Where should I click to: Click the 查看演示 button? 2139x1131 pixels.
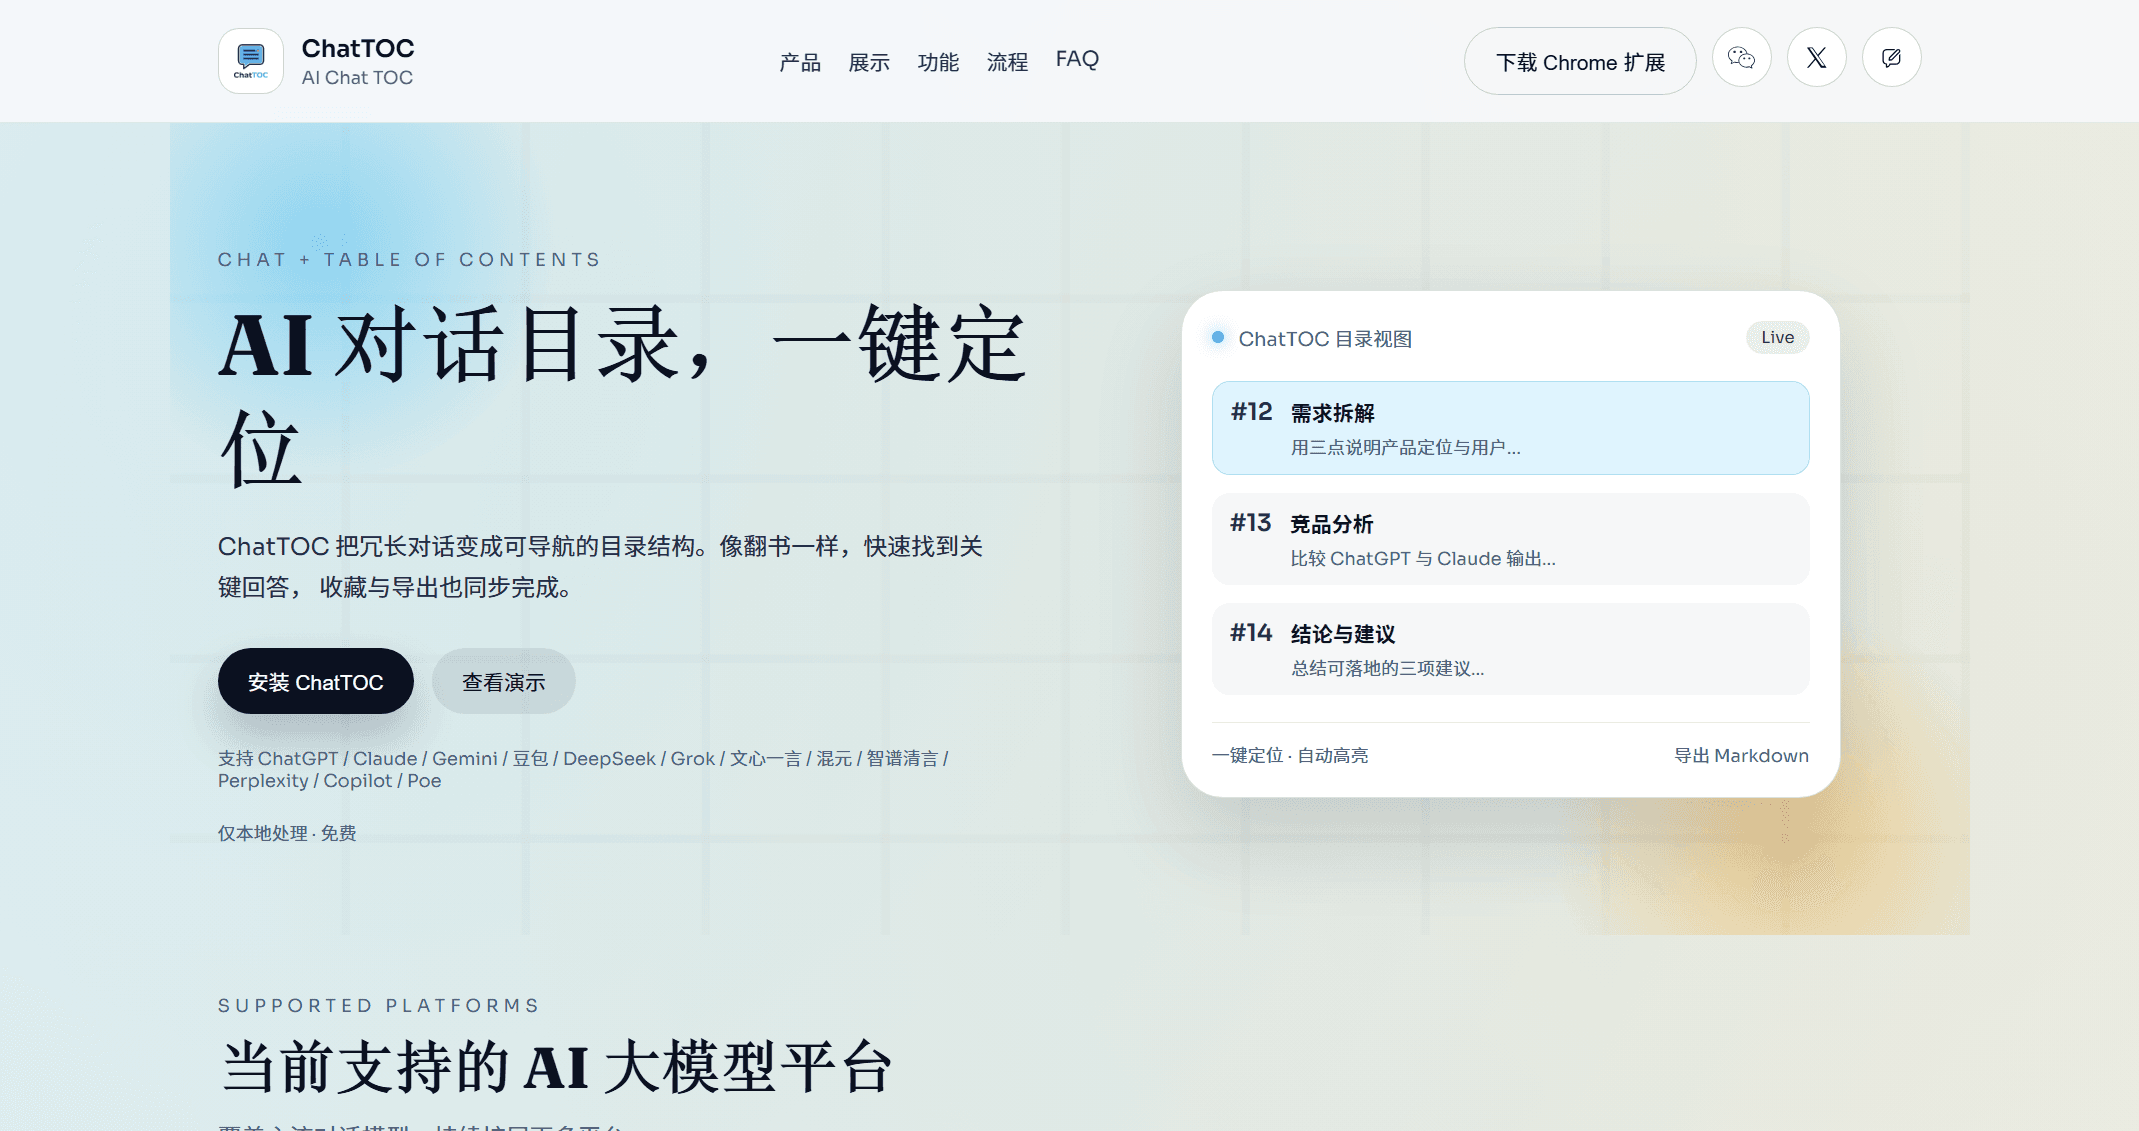click(x=503, y=681)
